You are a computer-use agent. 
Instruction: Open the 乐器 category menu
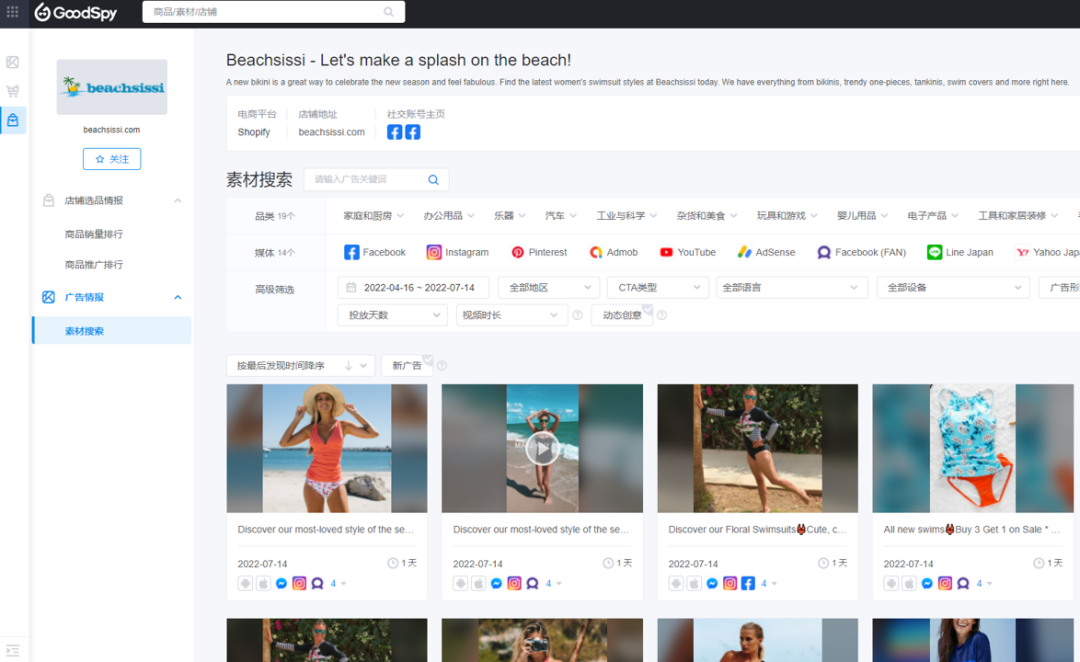pyautogui.click(x=510, y=216)
